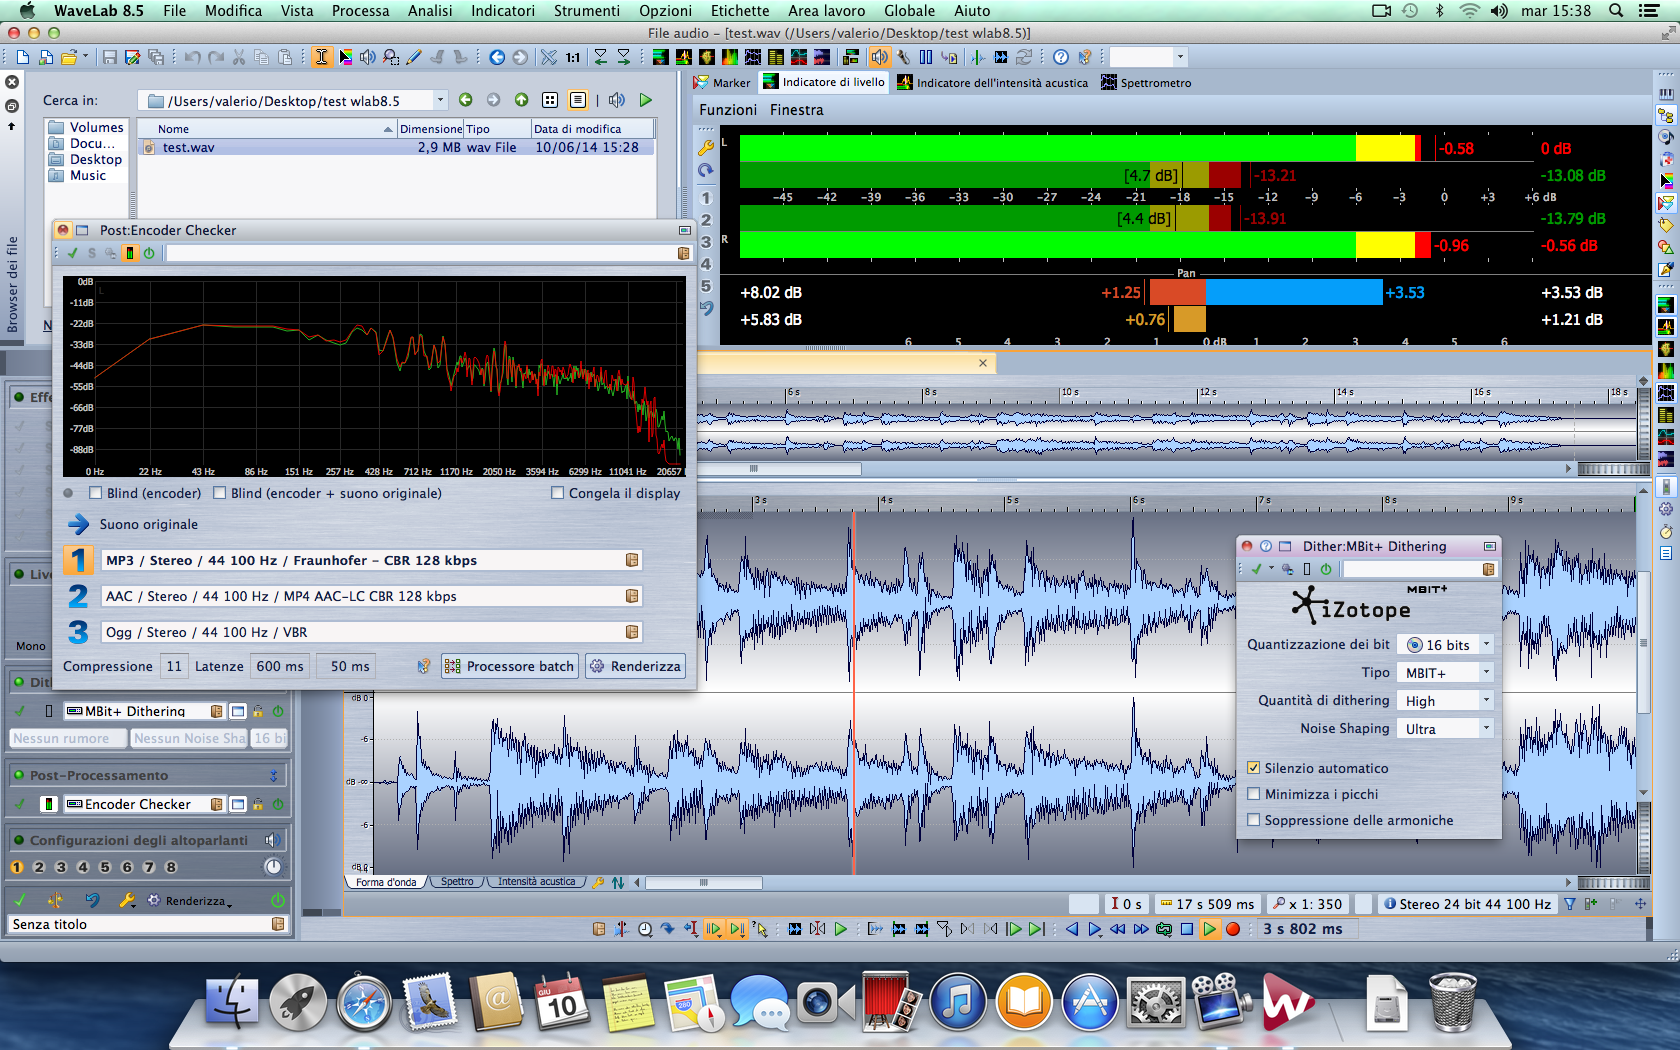Click Processore batch button
Screen dimensions: 1680x1050
click(510, 666)
